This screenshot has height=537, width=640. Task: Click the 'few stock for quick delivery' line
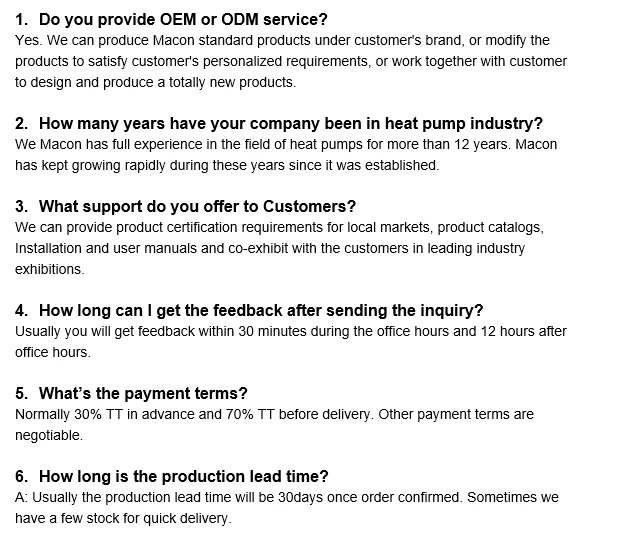pyautogui.click(x=123, y=518)
